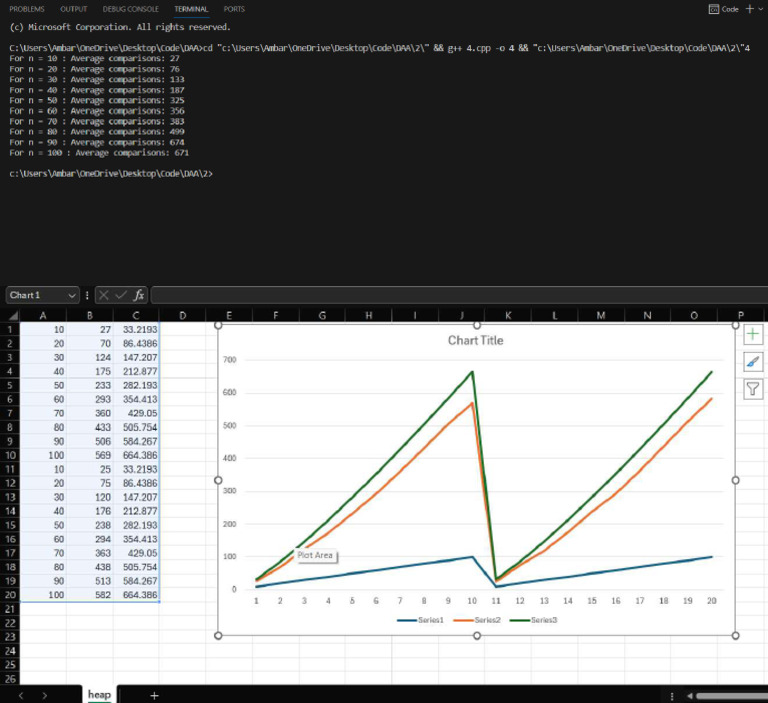Add a new sheet with plus button
The image size is (768, 703).
[x=154, y=696]
